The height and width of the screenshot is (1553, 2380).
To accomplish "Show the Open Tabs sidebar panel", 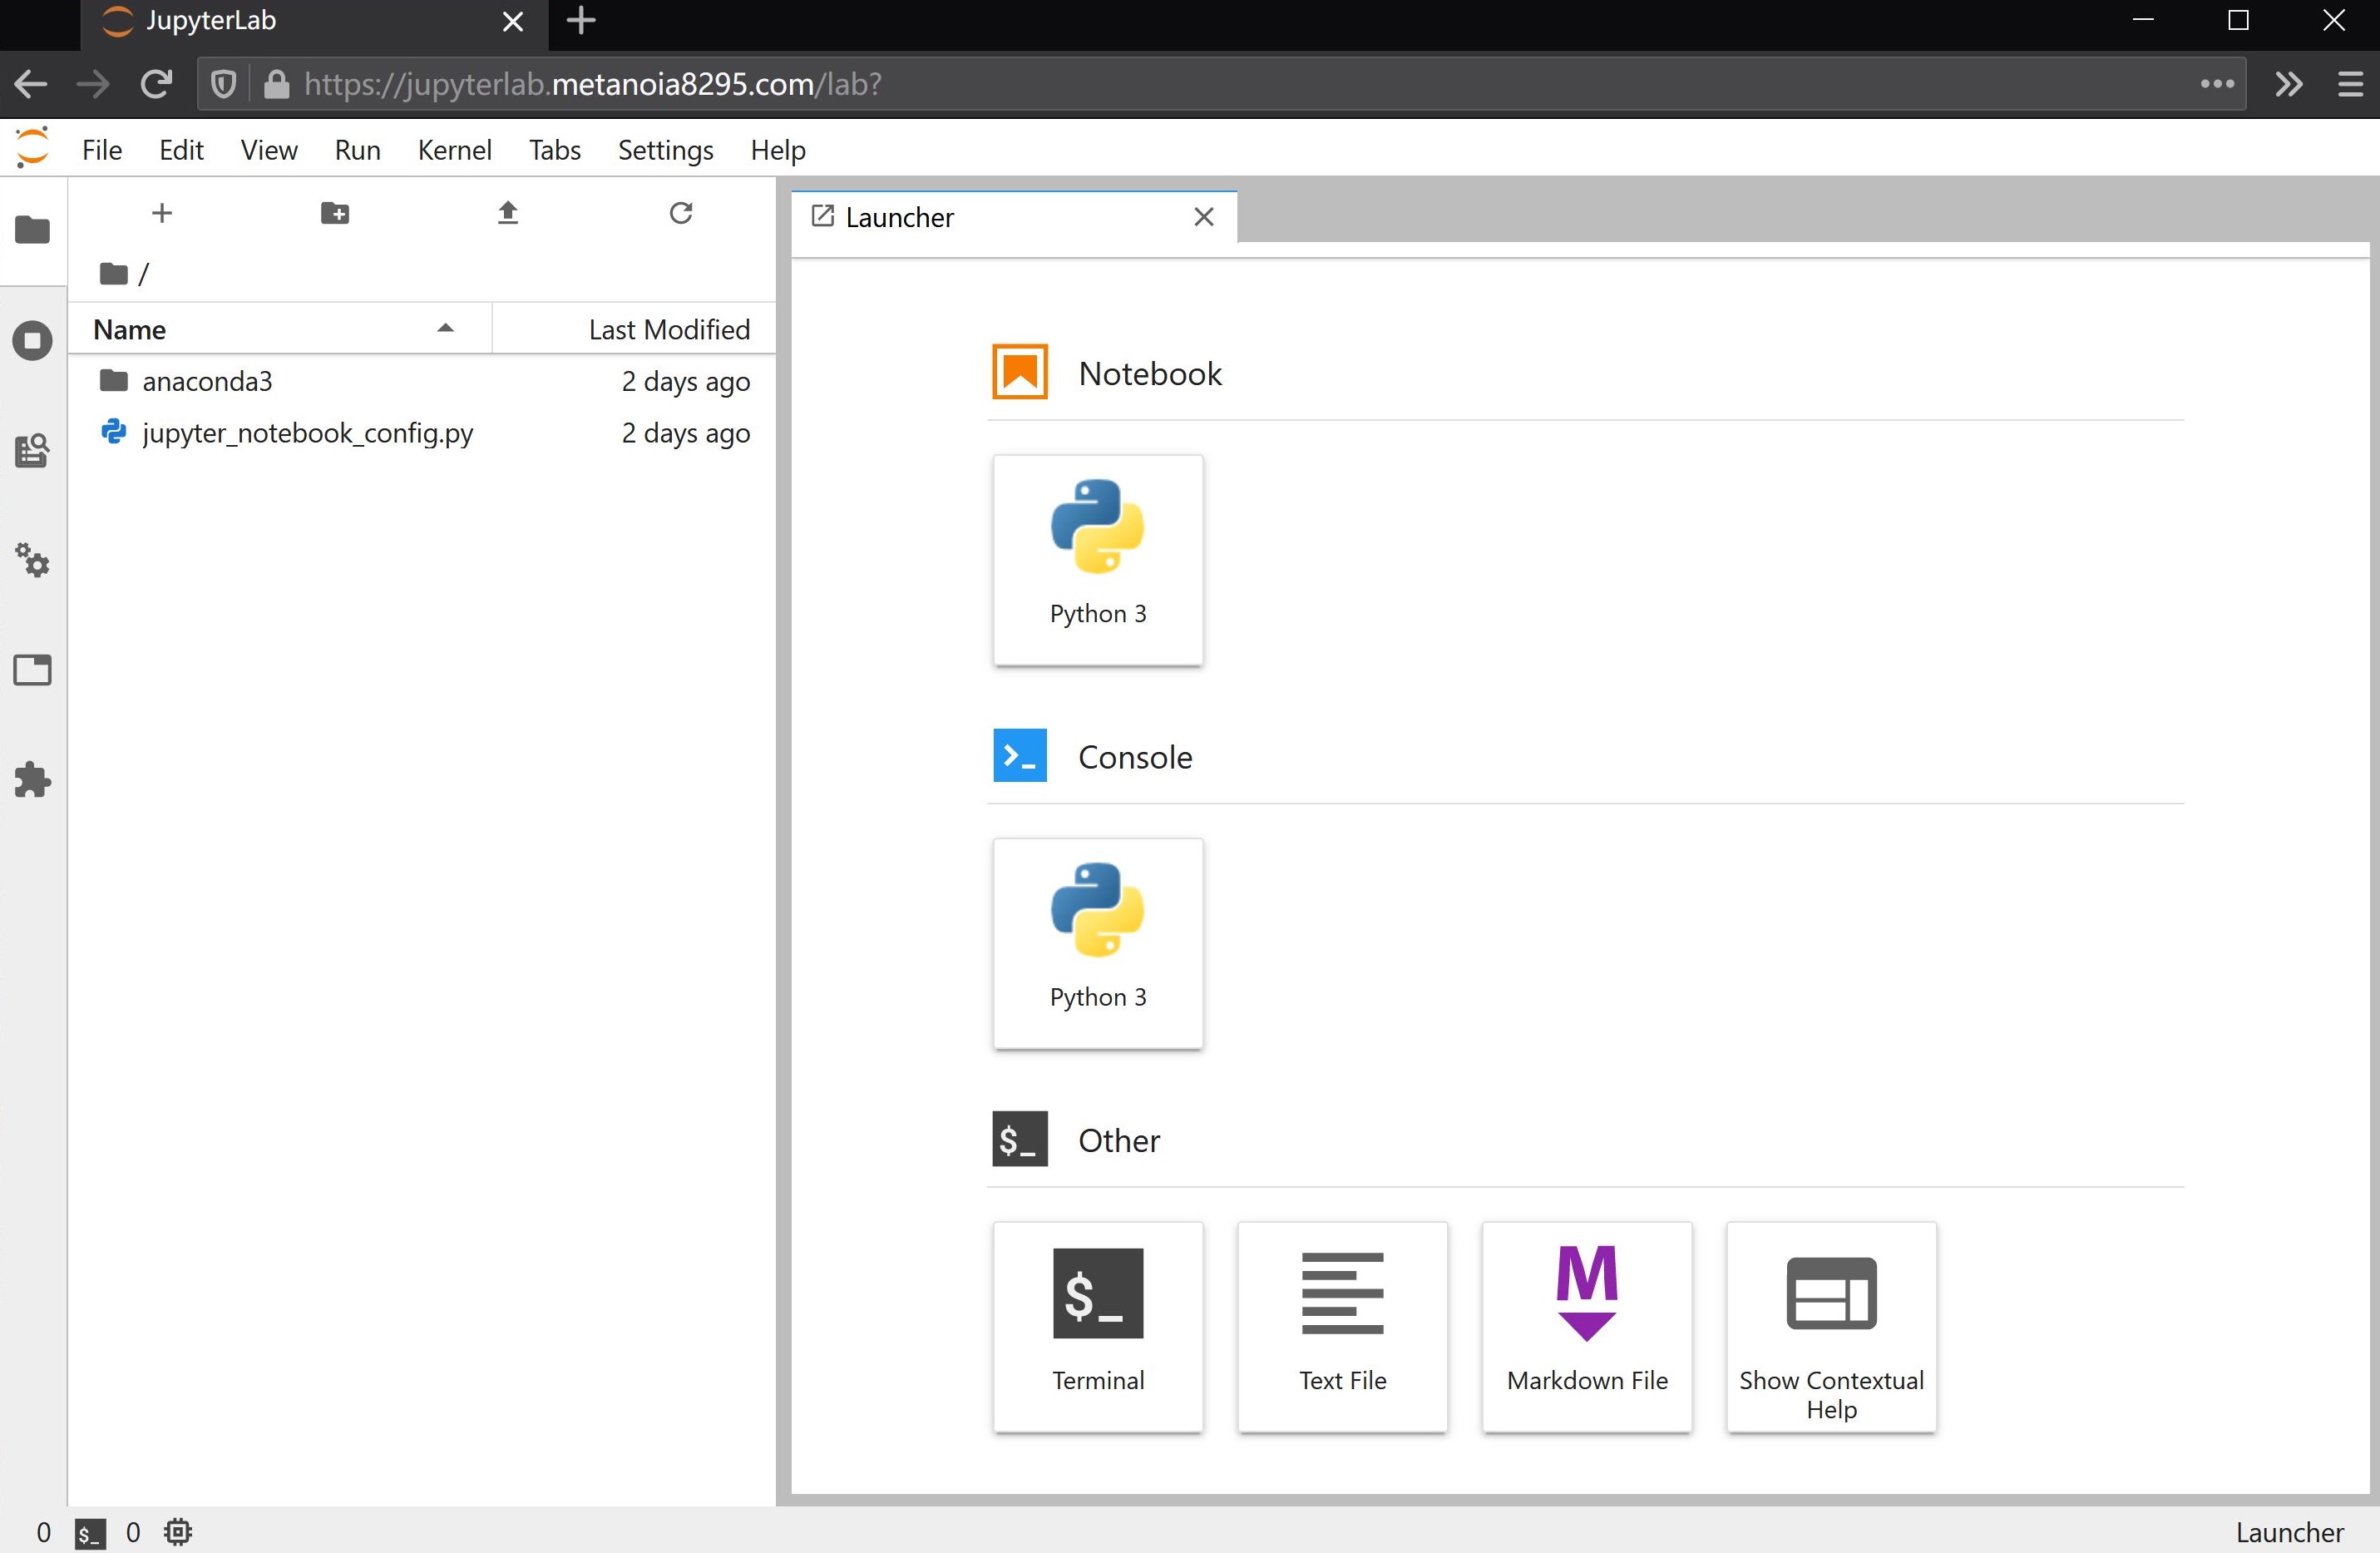I will tap(32, 670).
